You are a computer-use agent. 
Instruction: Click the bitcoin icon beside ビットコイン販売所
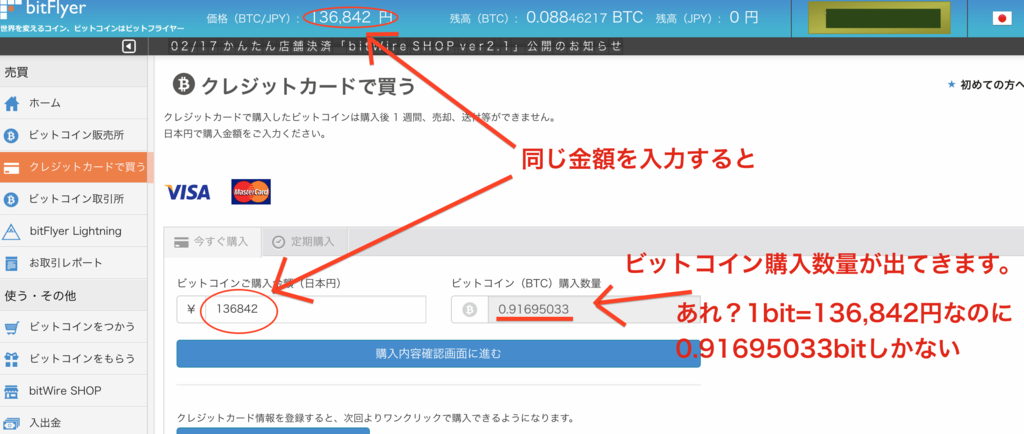tap(11, 135)
